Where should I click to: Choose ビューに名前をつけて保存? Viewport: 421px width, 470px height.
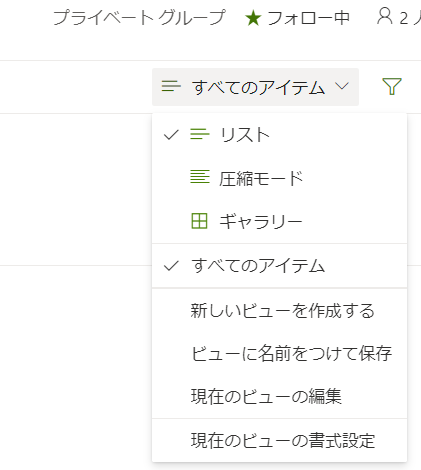coord(279,353)
